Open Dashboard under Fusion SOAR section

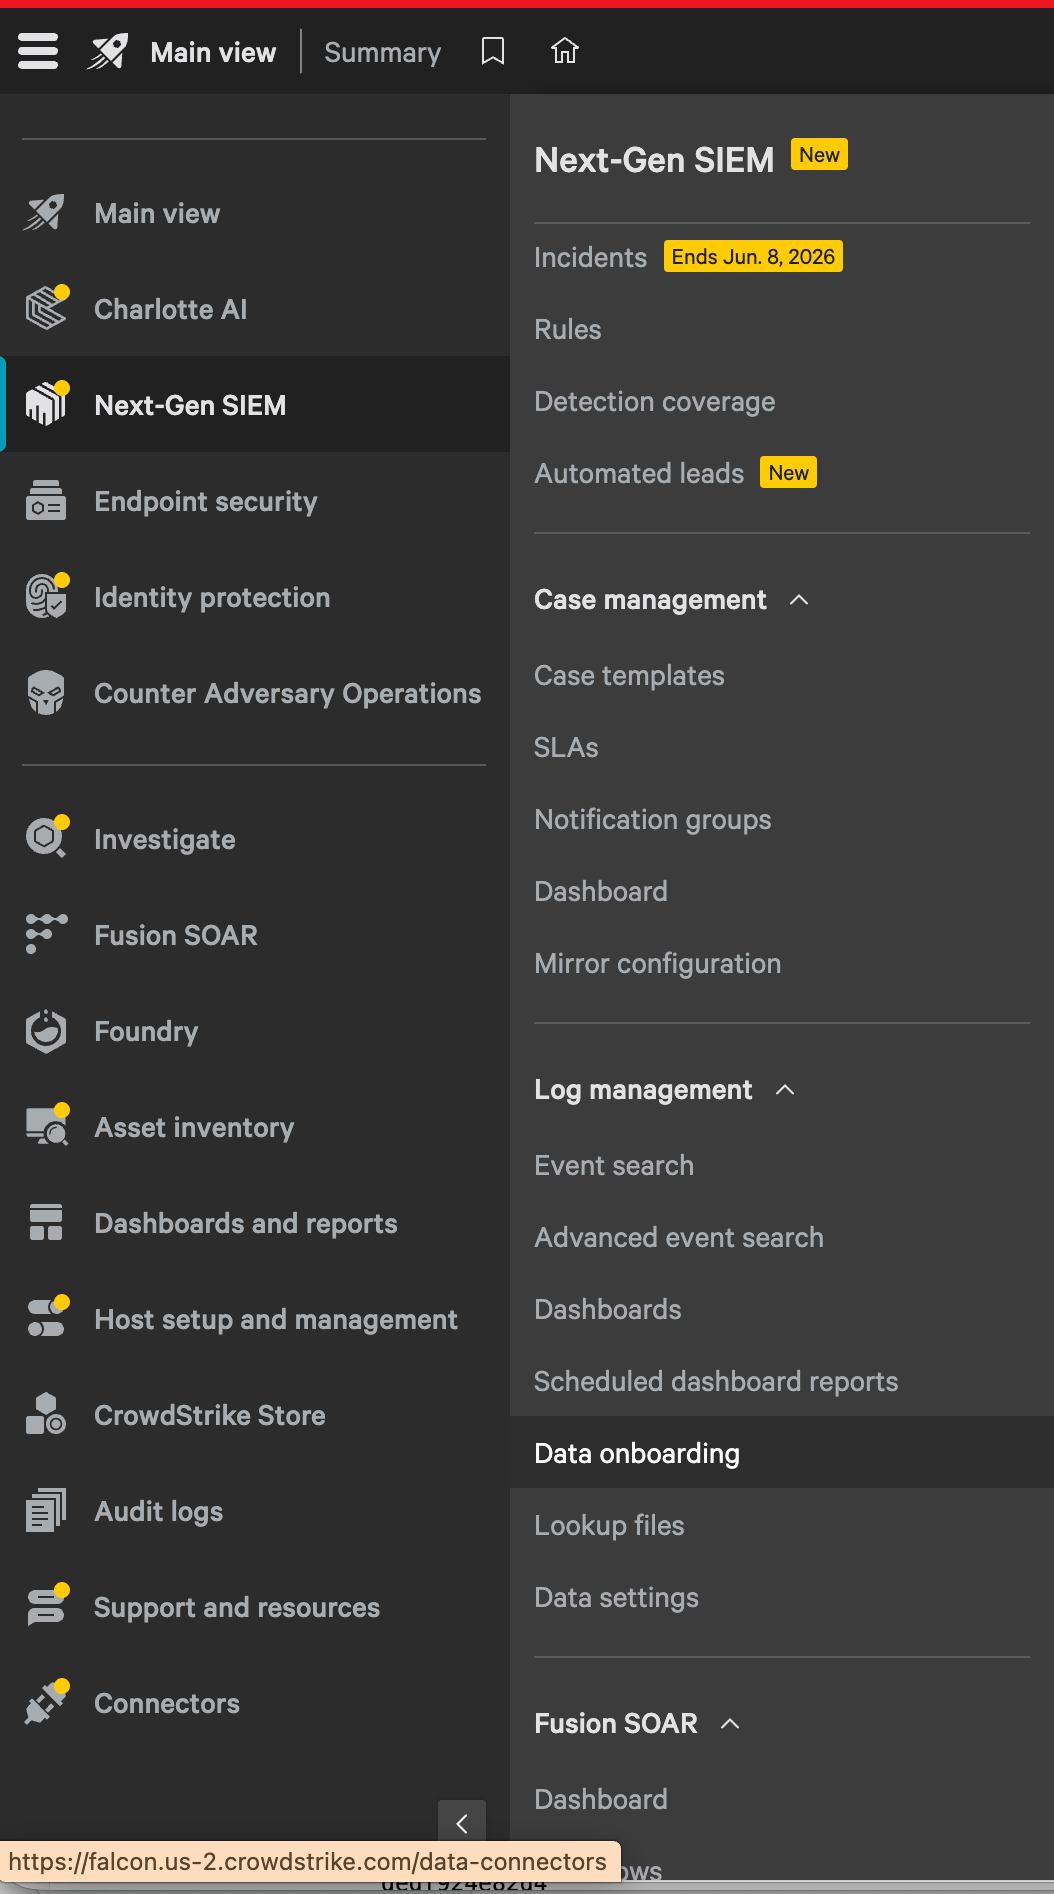(601, 1799)
